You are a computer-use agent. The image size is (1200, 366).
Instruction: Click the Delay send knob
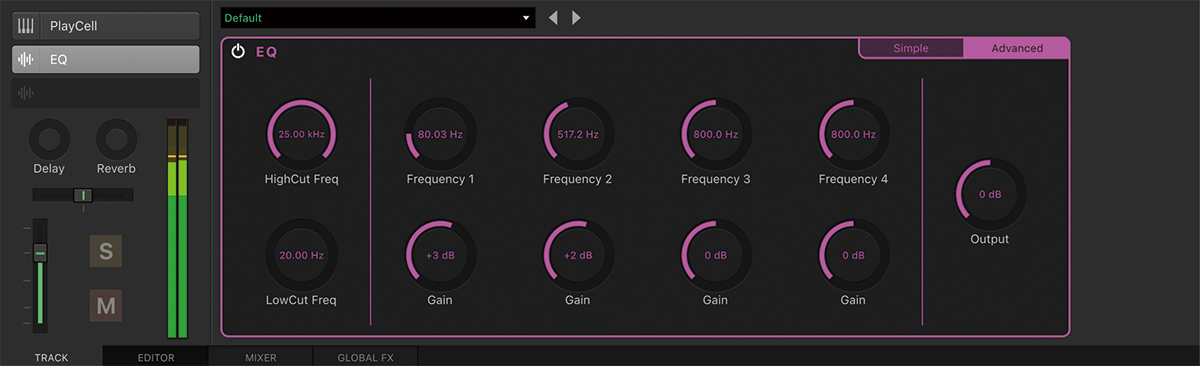click(x=49, y=139)
